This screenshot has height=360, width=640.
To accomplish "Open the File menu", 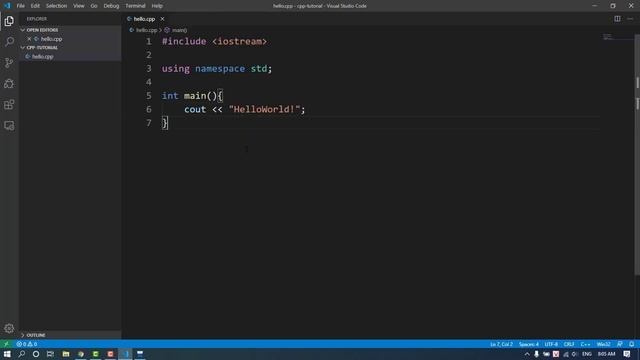I will click(x=20, y=6).
